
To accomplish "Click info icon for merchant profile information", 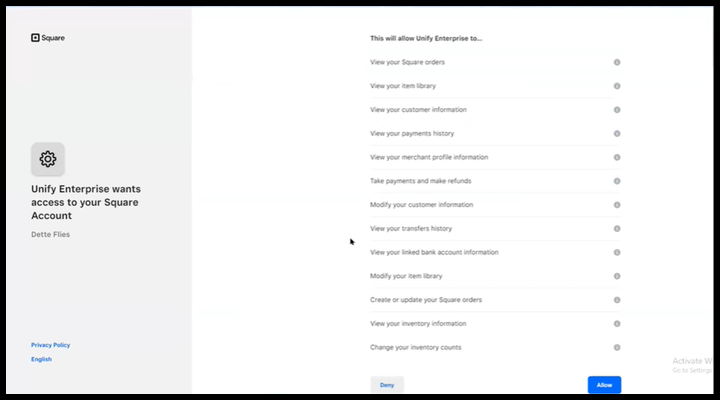I will point(617,157).
